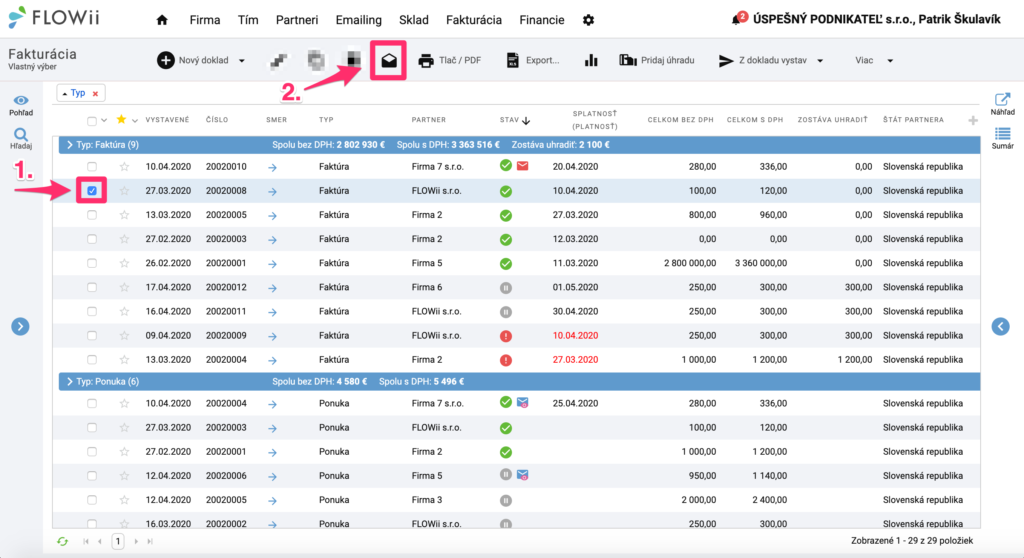Screen dimensions: 1024x558
Task: Open the Emailing menu
Action: click(x=359, y=20)
